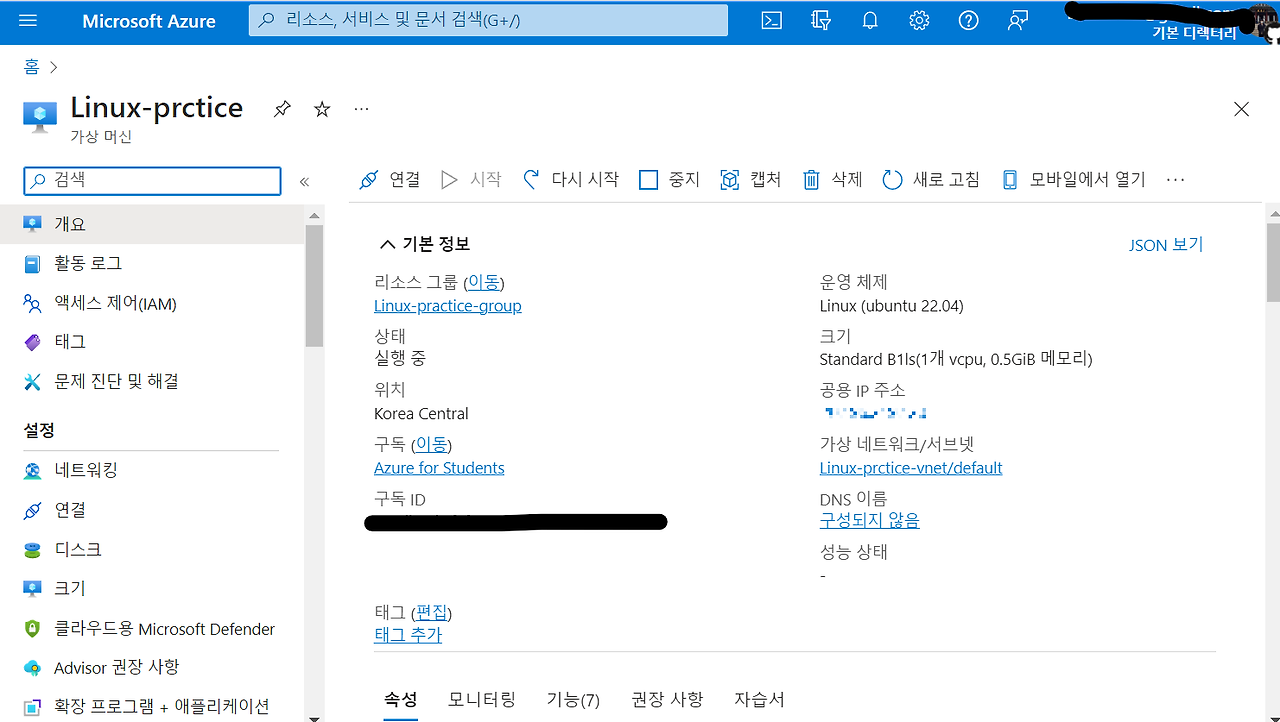Mark Linux-prctice as favorite with the star

[x=322, y=109]
